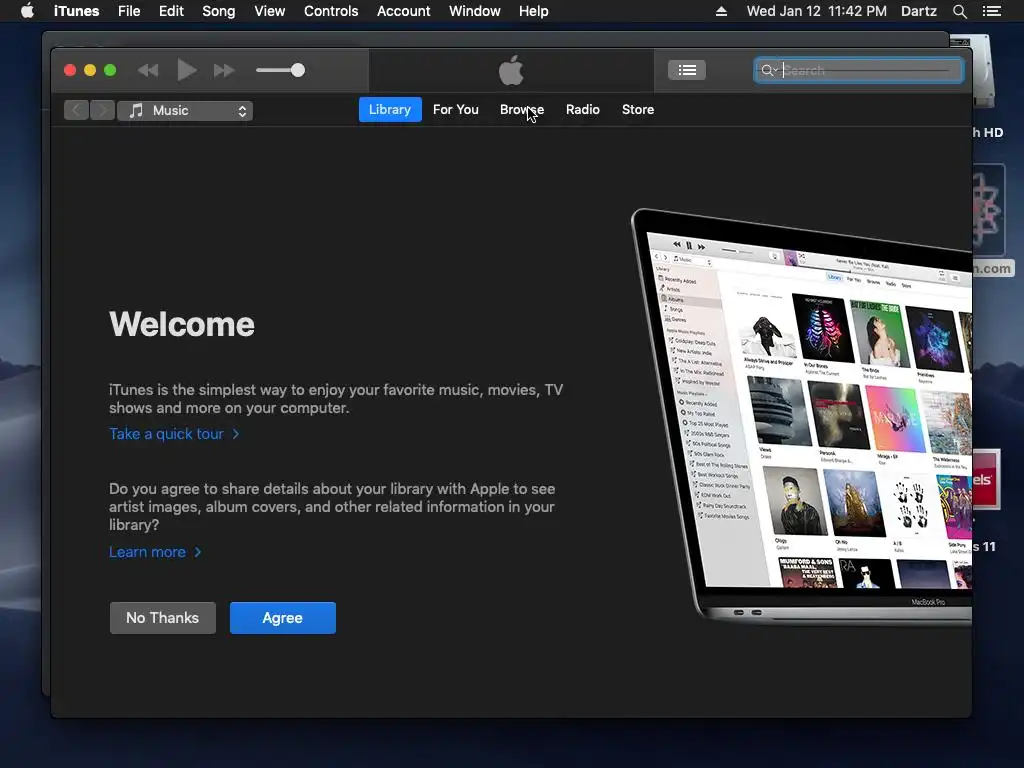Open the Controls menu

tap(331, 11)
